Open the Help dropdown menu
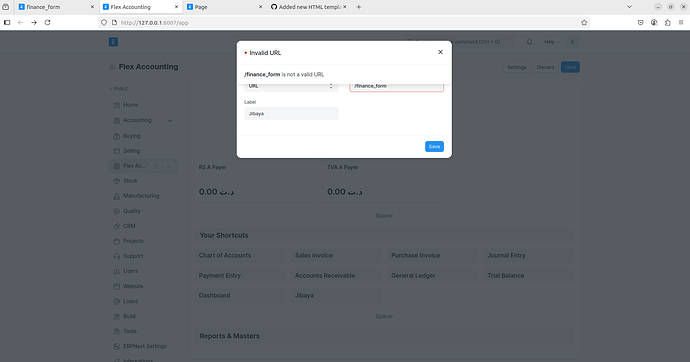 click(551, 42)
